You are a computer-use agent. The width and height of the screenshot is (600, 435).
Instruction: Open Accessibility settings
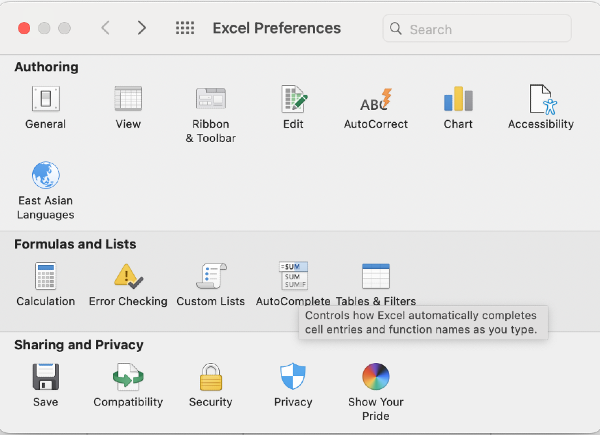coord(541,100)
